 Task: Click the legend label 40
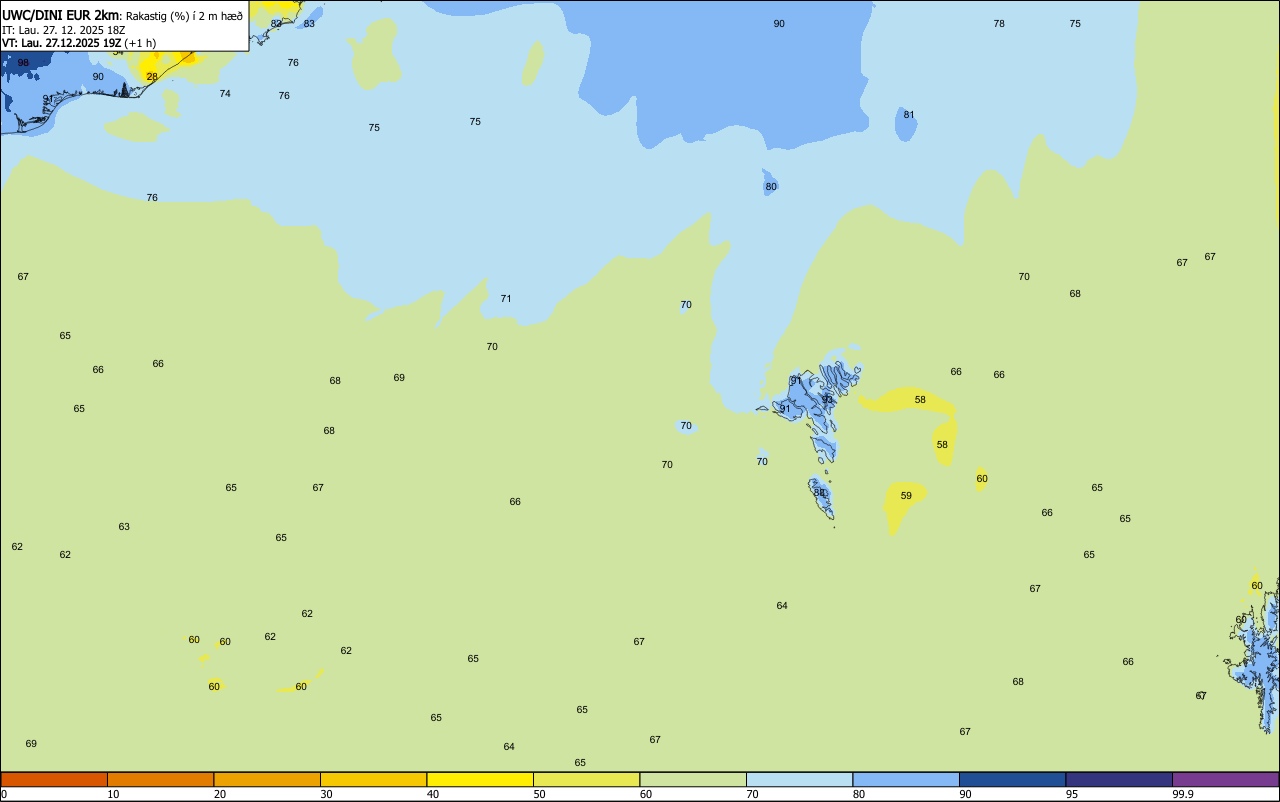tap(433, 794)
